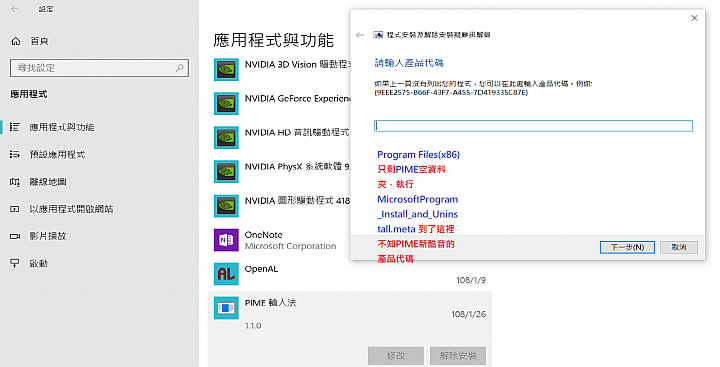Click the 尋找設定 search box
Viewport: 720px width, 367px height.
click(x=99, y=68)
